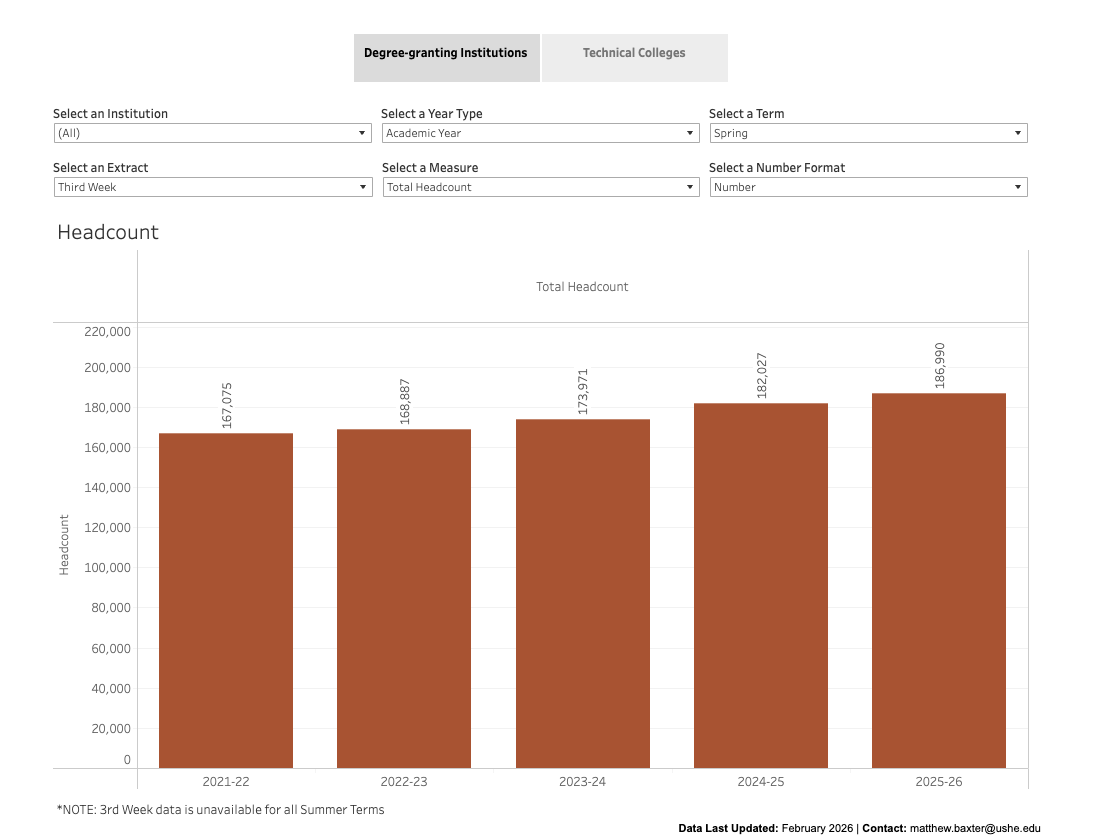Screen dimensions: 1103x840
Task: Click the 2025-26 x-axis label
Action: pyautogui.click(x=939, y=781)
